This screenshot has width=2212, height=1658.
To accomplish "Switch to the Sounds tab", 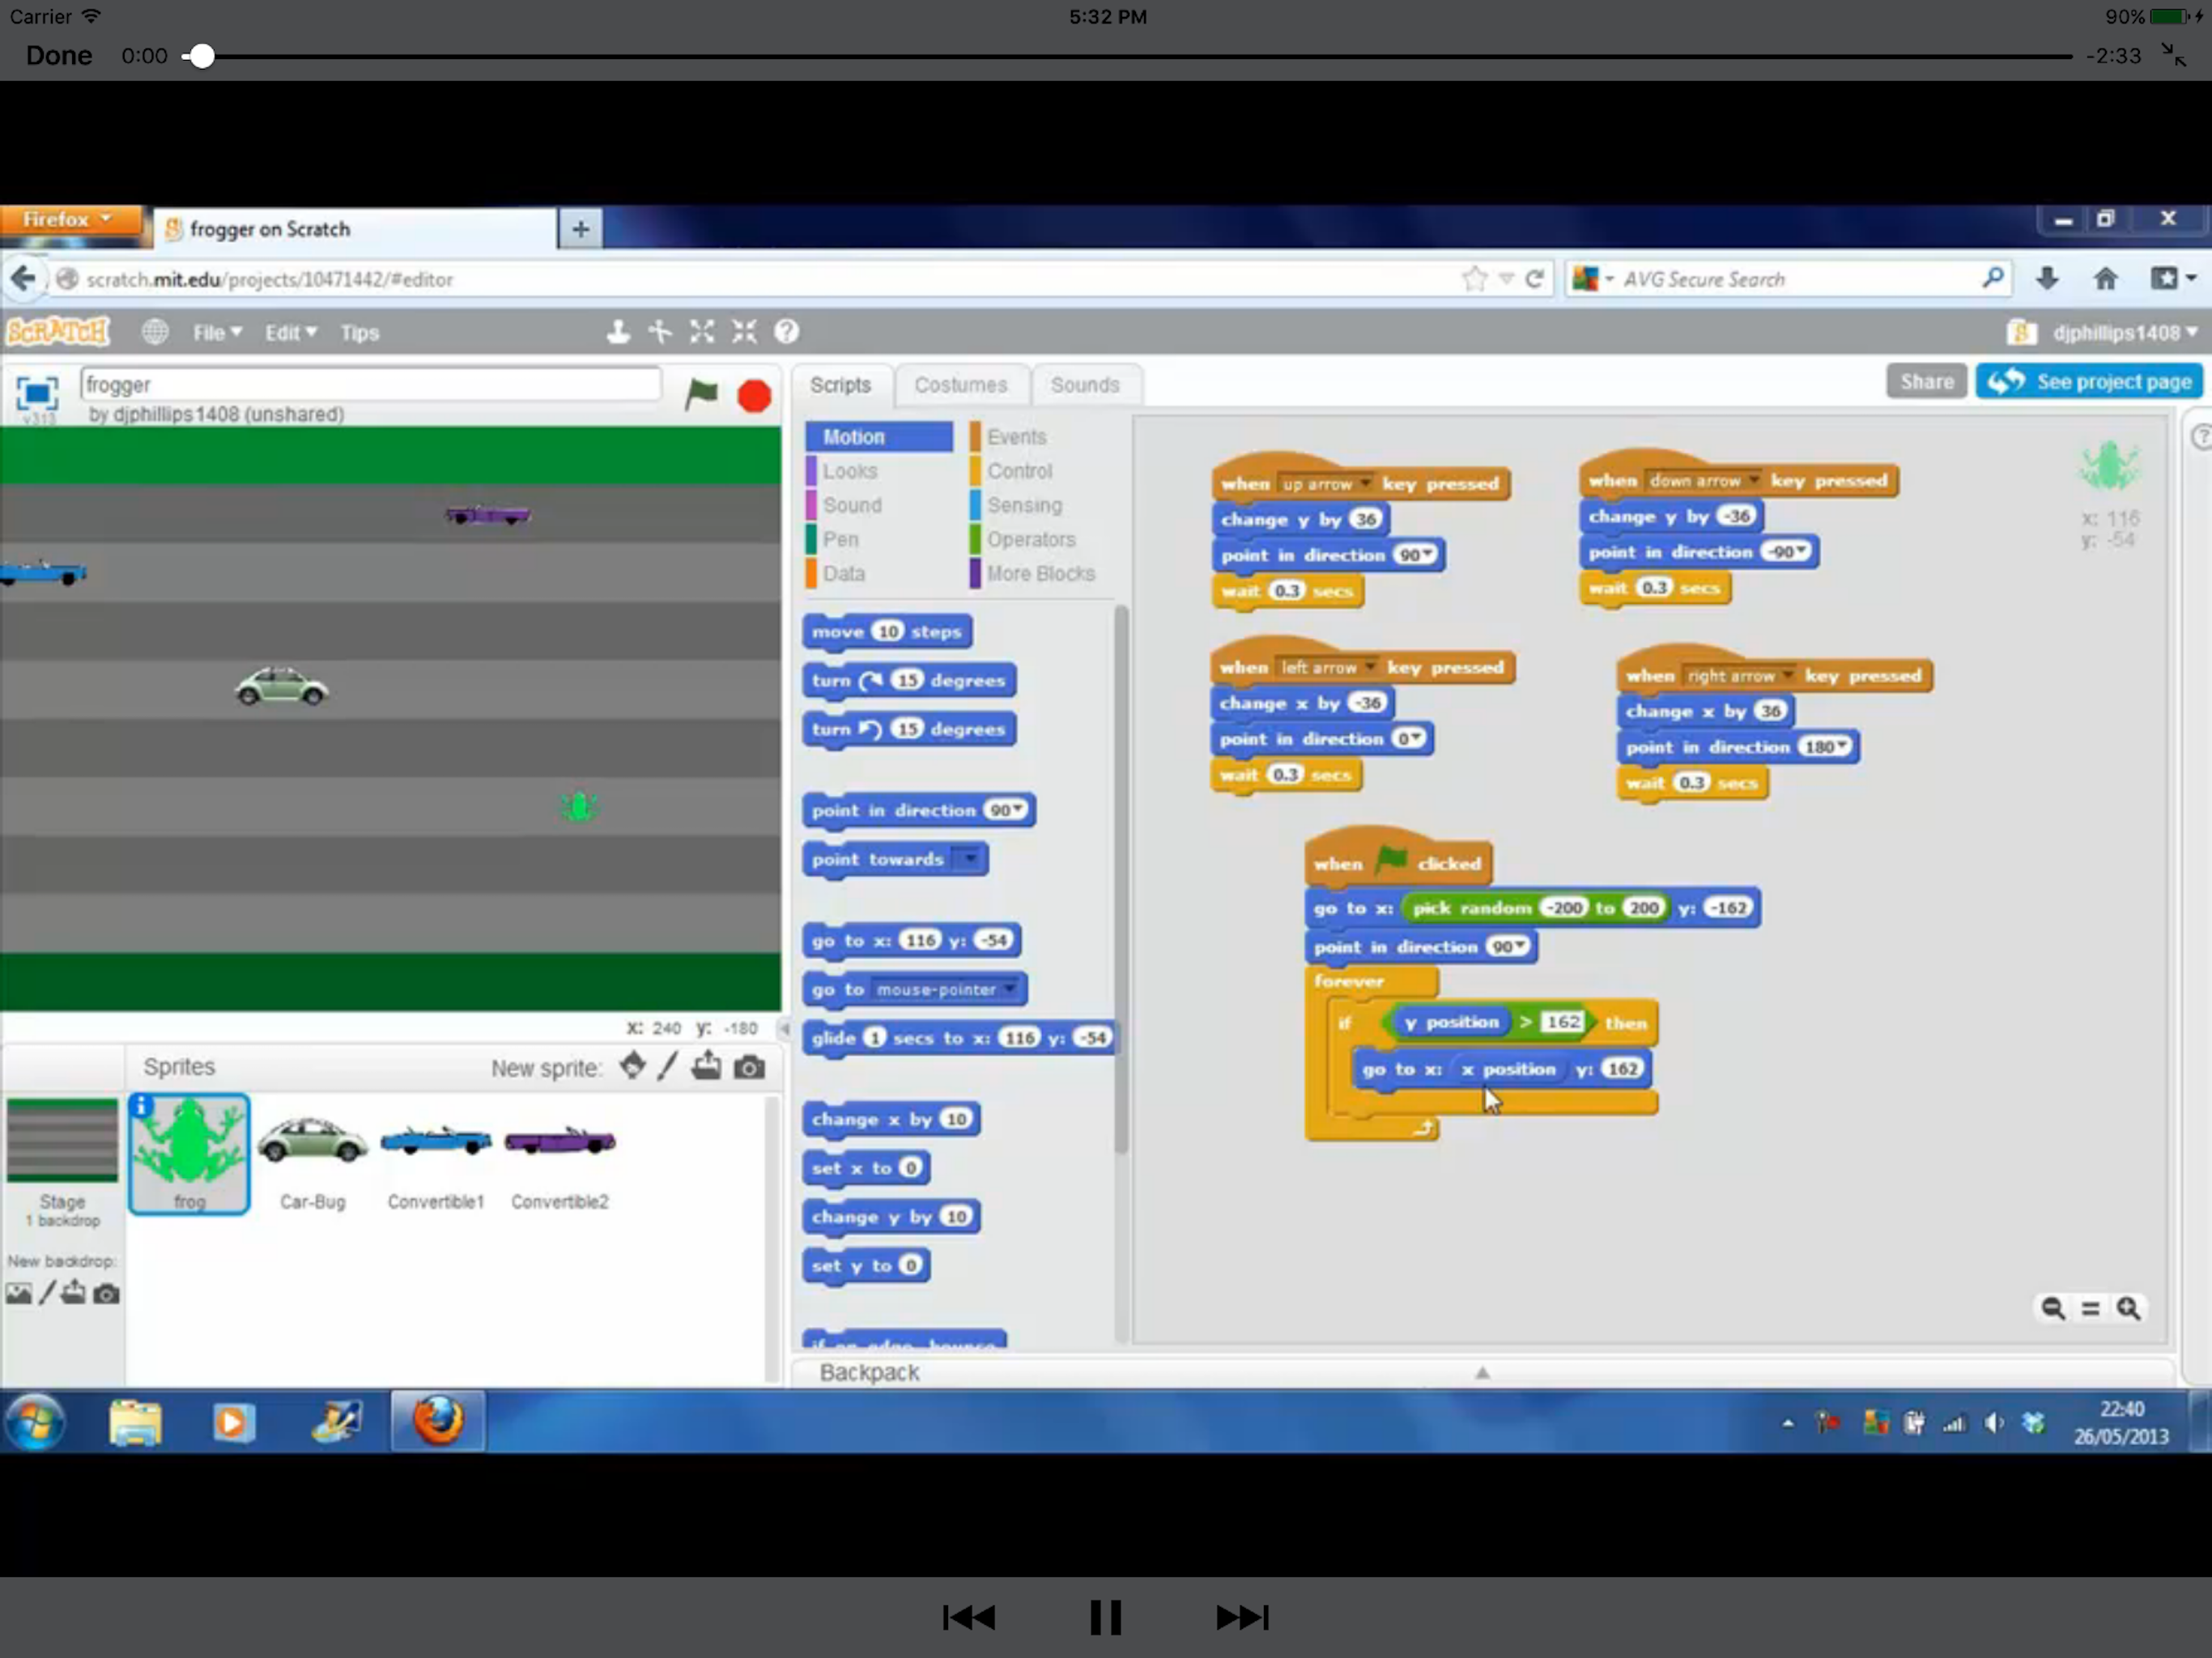I will tap(1084, 385).
